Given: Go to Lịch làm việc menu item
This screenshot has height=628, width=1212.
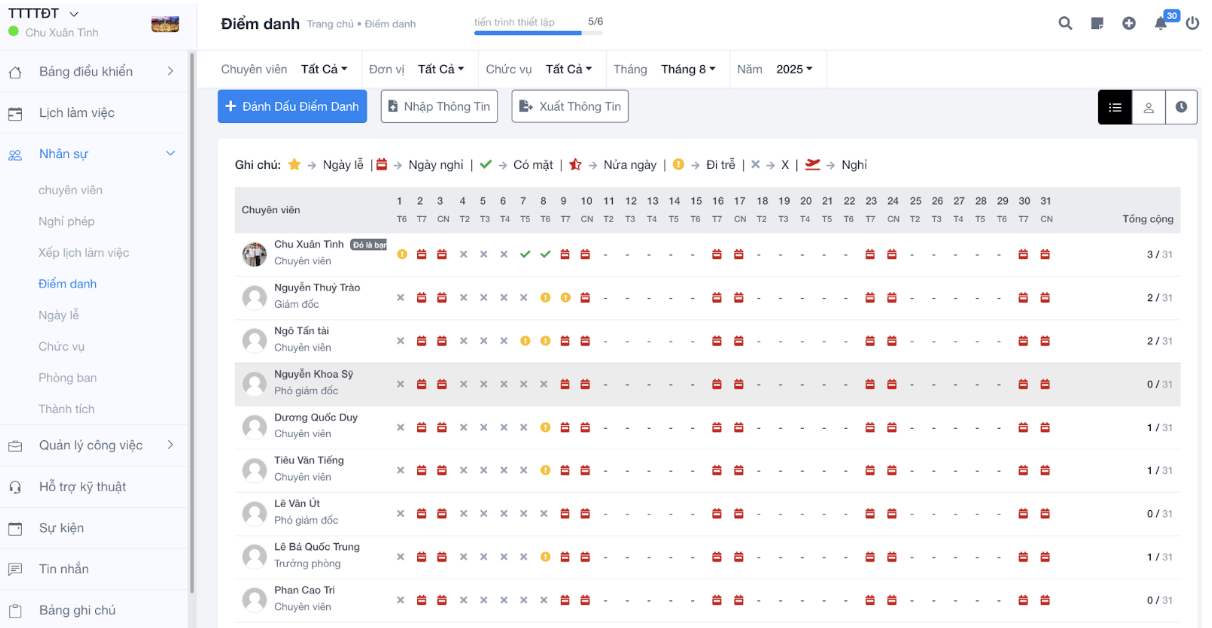Looking at the screenshot, I should (77, 113).
